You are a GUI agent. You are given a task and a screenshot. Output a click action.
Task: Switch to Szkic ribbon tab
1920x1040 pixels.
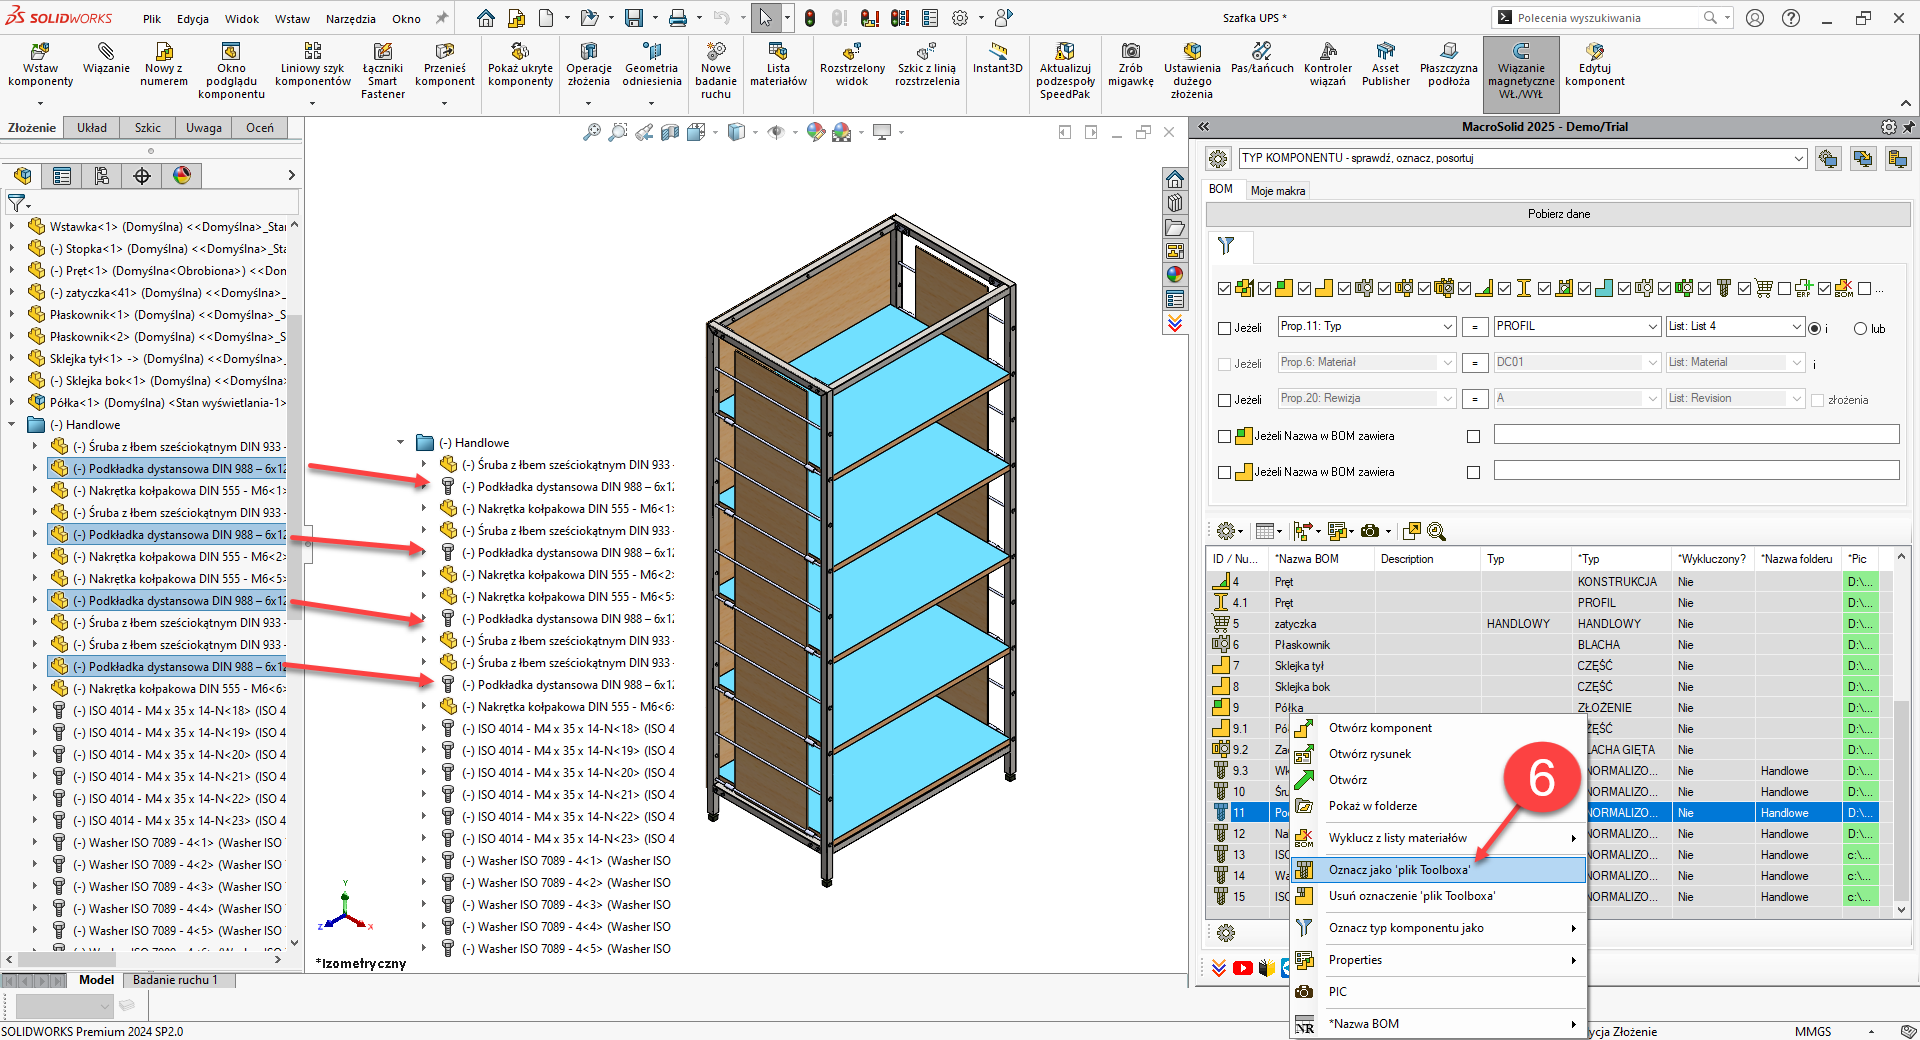pyautogui.click(x=148, y=128)
